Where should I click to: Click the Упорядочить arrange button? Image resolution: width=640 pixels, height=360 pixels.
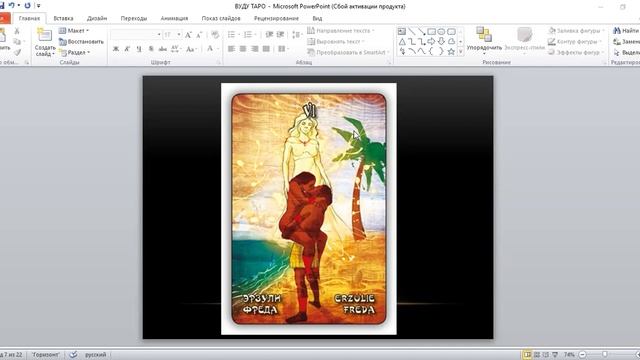pos(484,41)
